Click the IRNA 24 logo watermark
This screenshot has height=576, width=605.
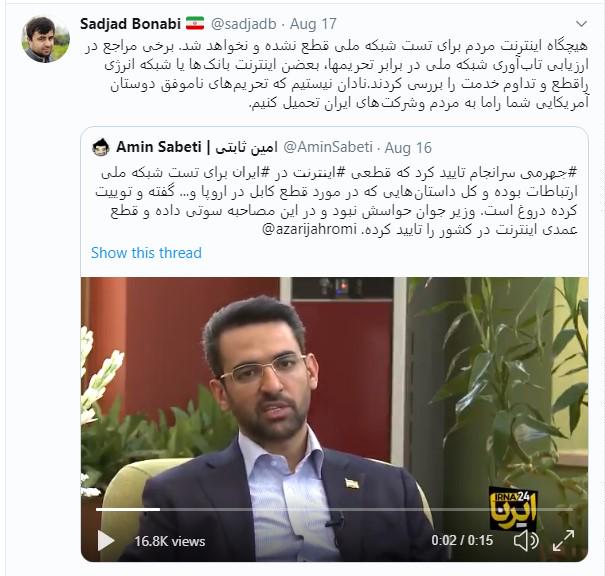point(513,508)
